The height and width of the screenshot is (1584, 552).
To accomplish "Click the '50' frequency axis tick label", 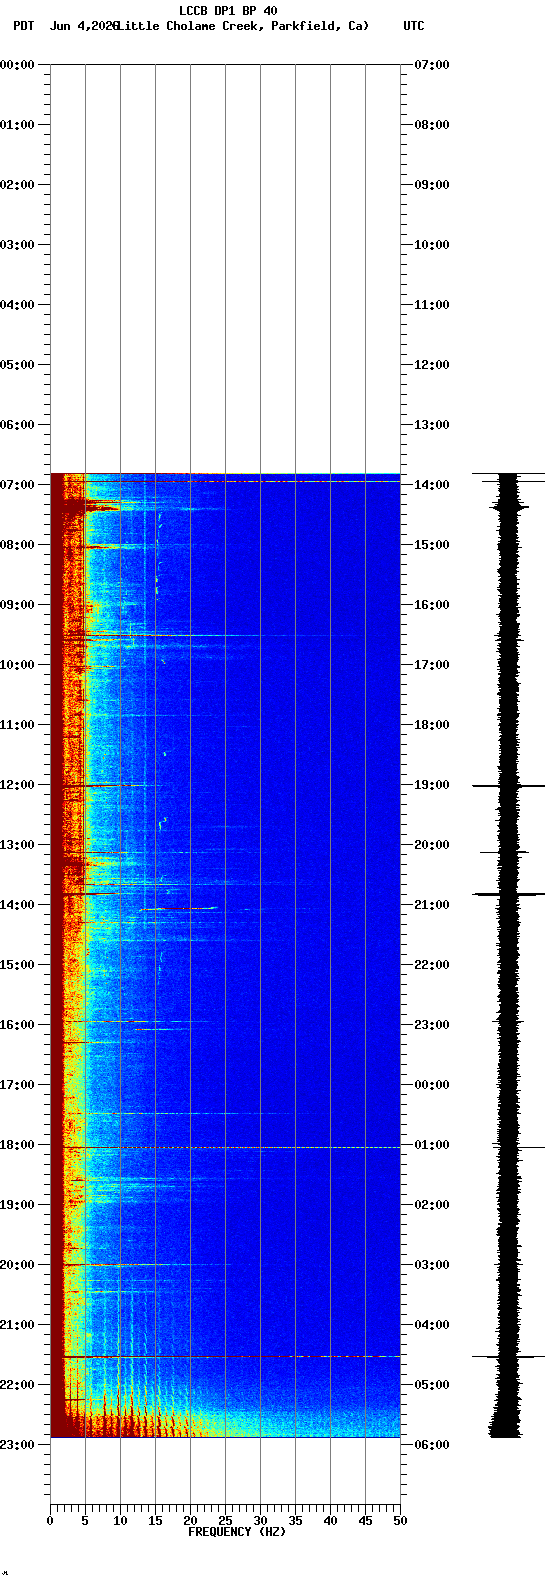I will (x=400, y=1521).
